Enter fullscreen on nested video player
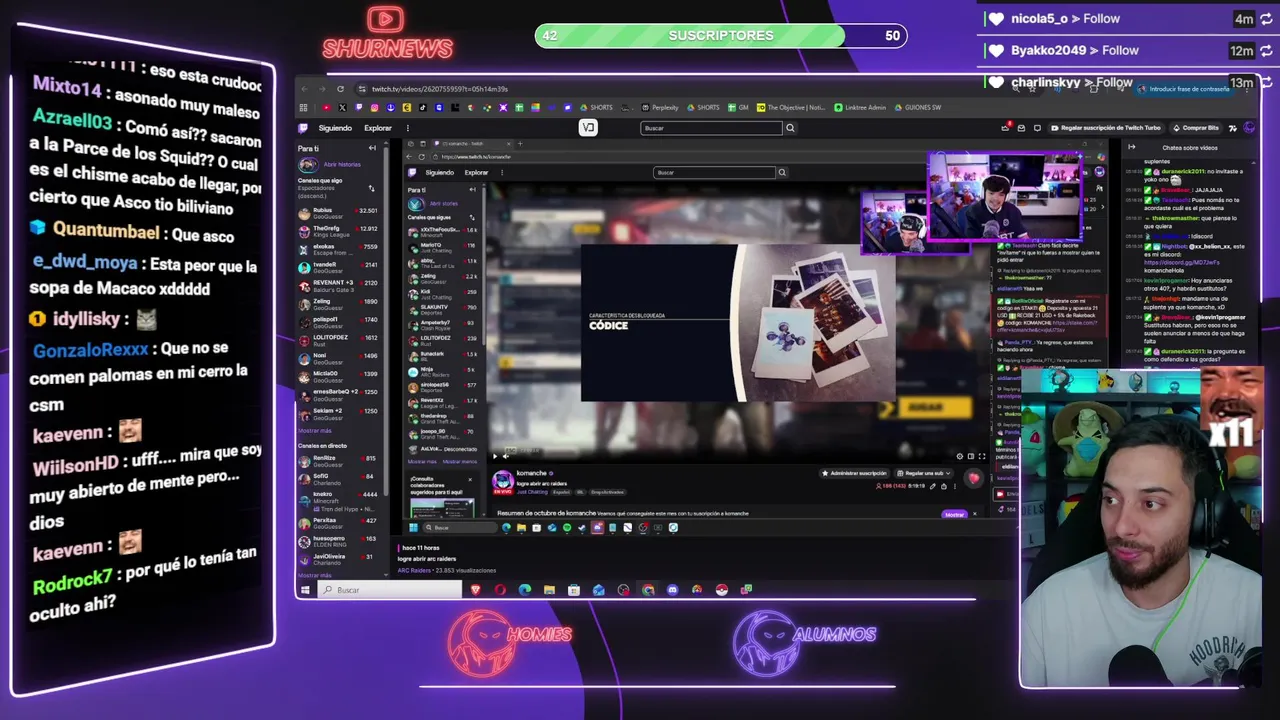 (x=981, y=456)
